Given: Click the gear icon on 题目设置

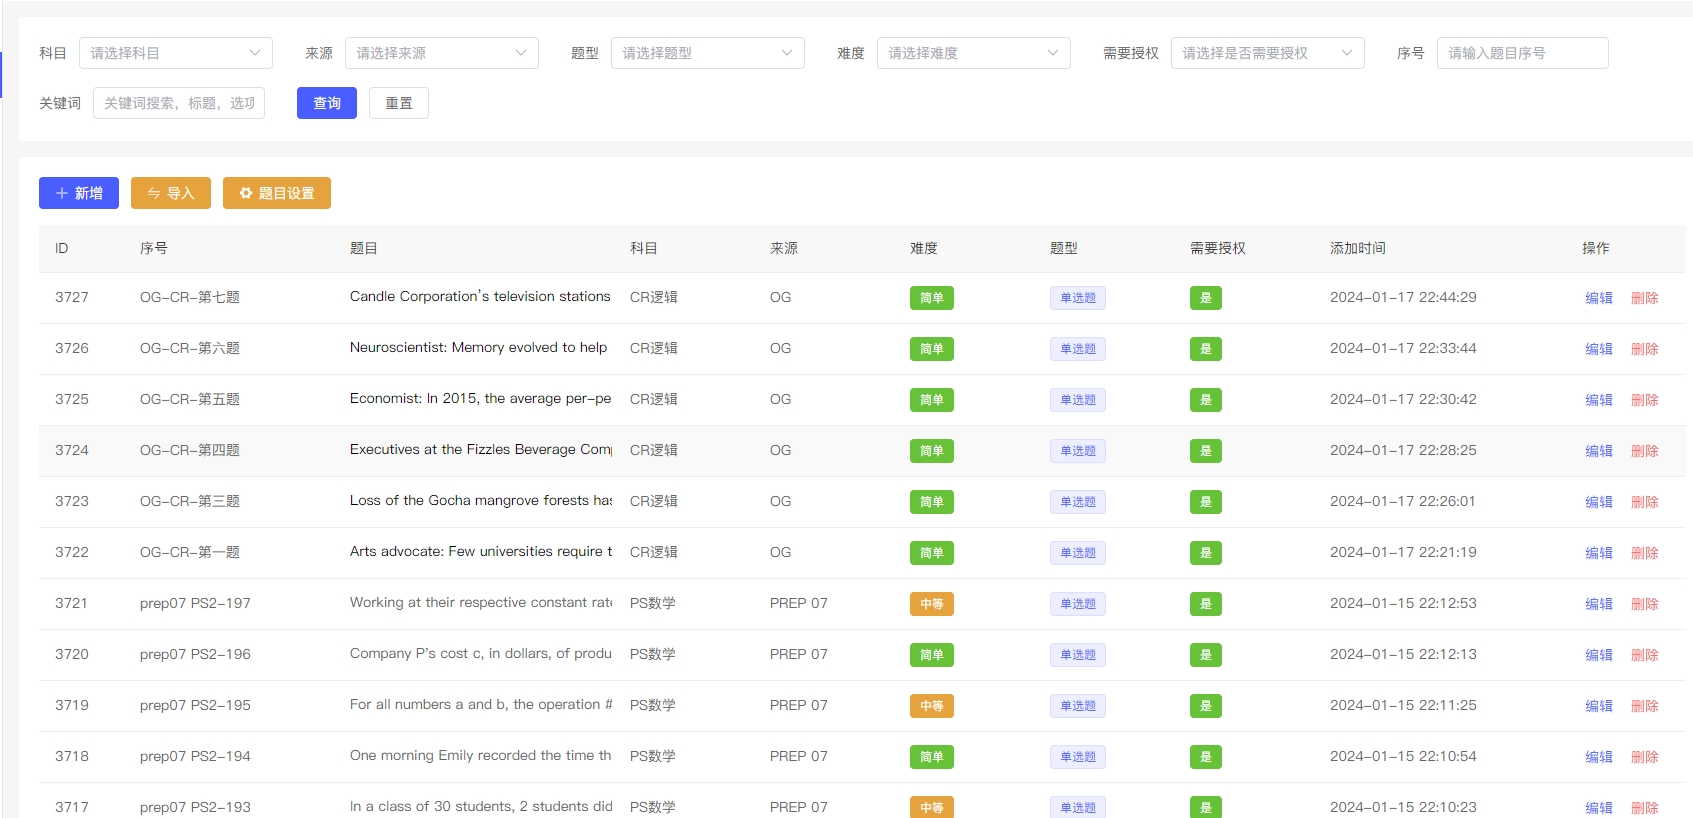Looking at the screenshot, I should click(x=246, y=193).
